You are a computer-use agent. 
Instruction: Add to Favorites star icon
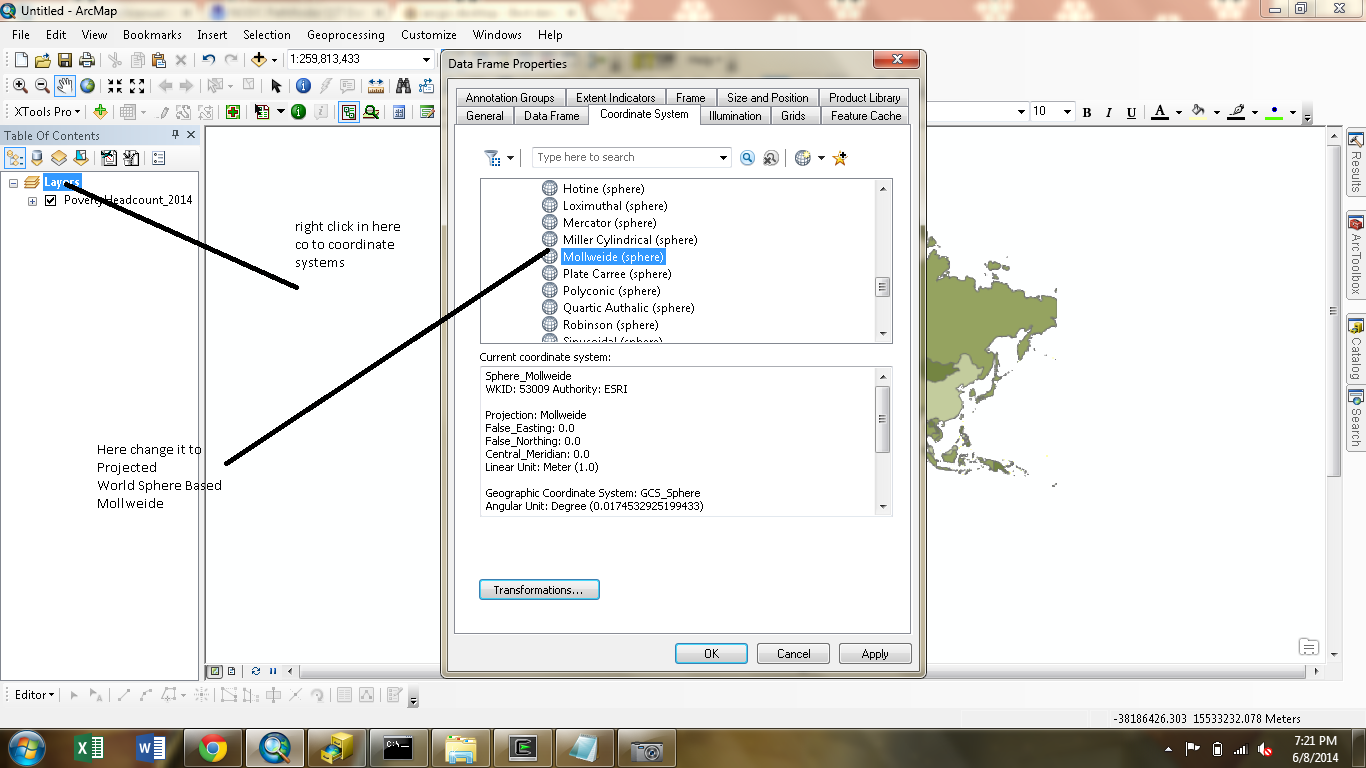[x=839, y=158]
